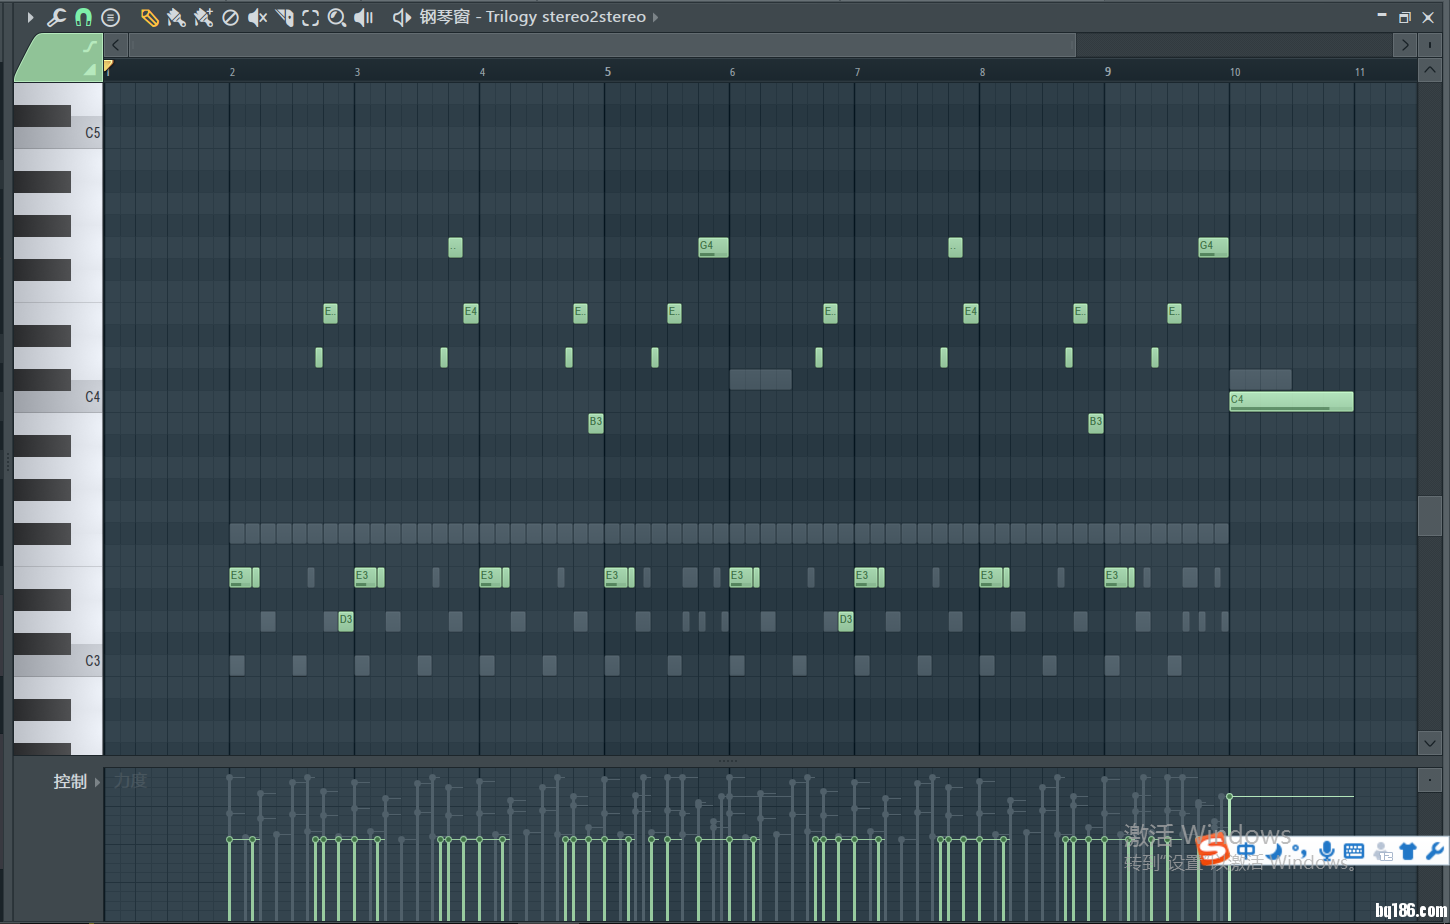
Task: Toggle the small triangle option above piano keys
Action: [x=90, y=69]
